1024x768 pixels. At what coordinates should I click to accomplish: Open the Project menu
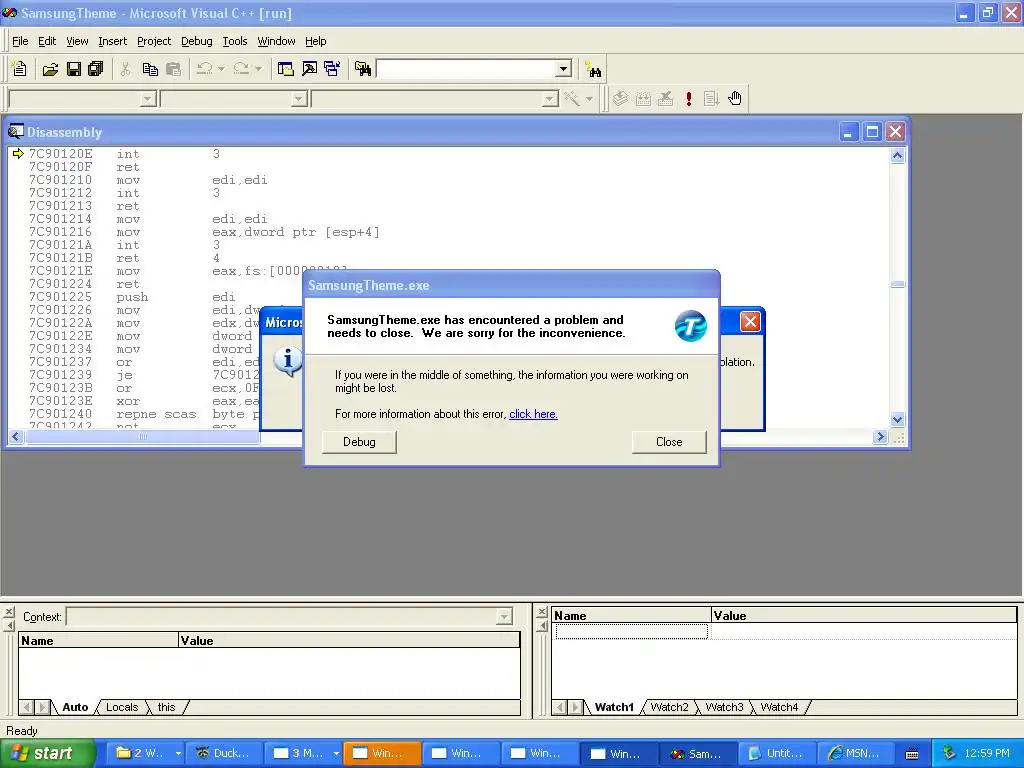[x=153, y=41]
